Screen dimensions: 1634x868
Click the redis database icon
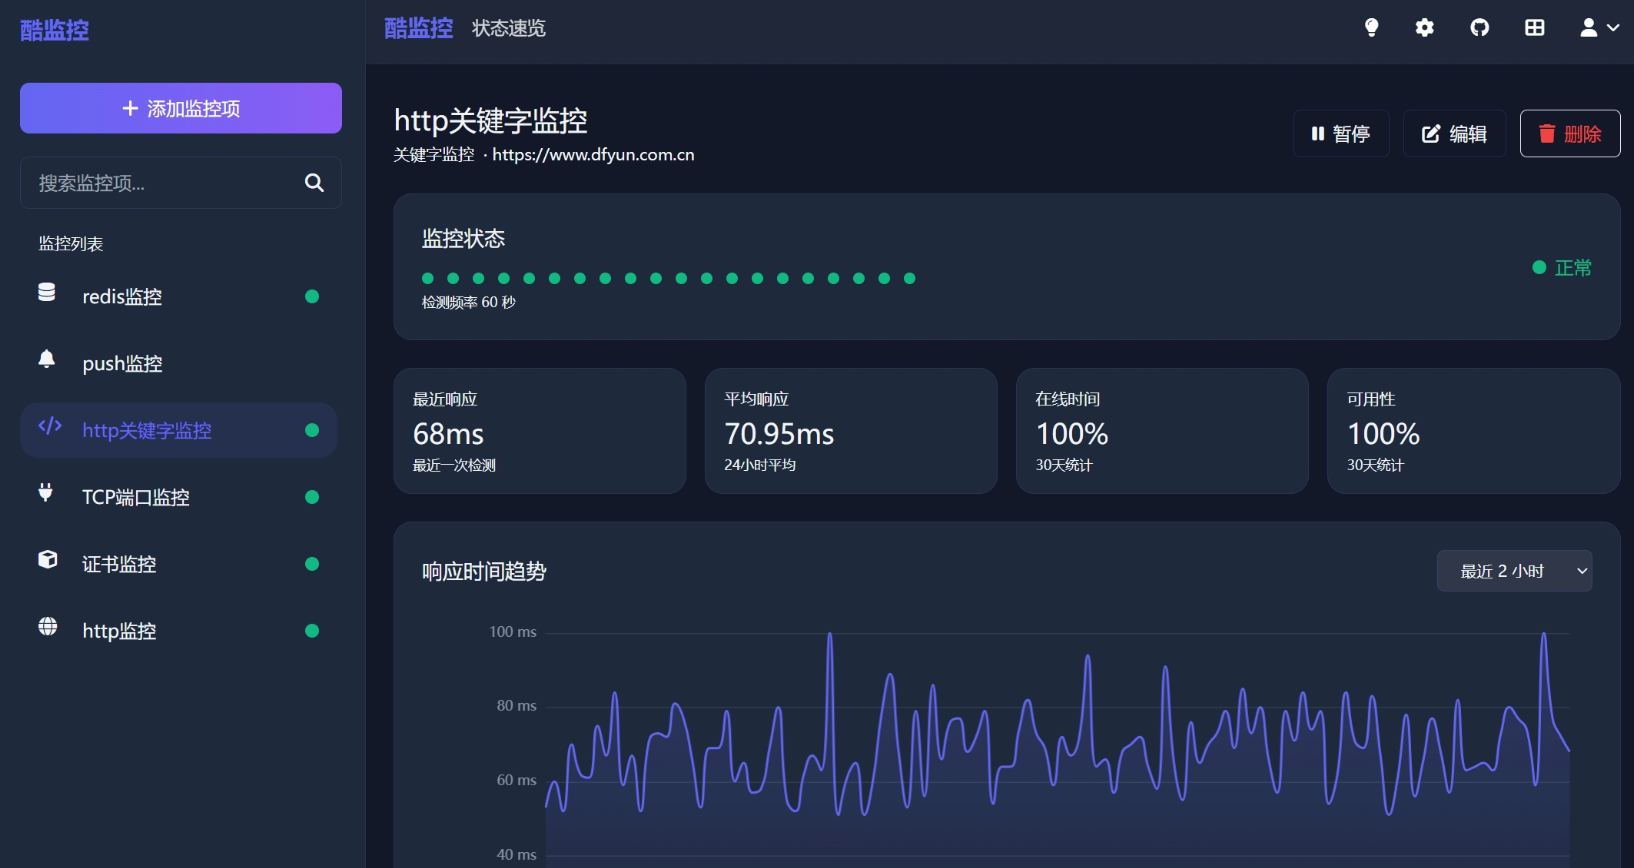(47, 292)
